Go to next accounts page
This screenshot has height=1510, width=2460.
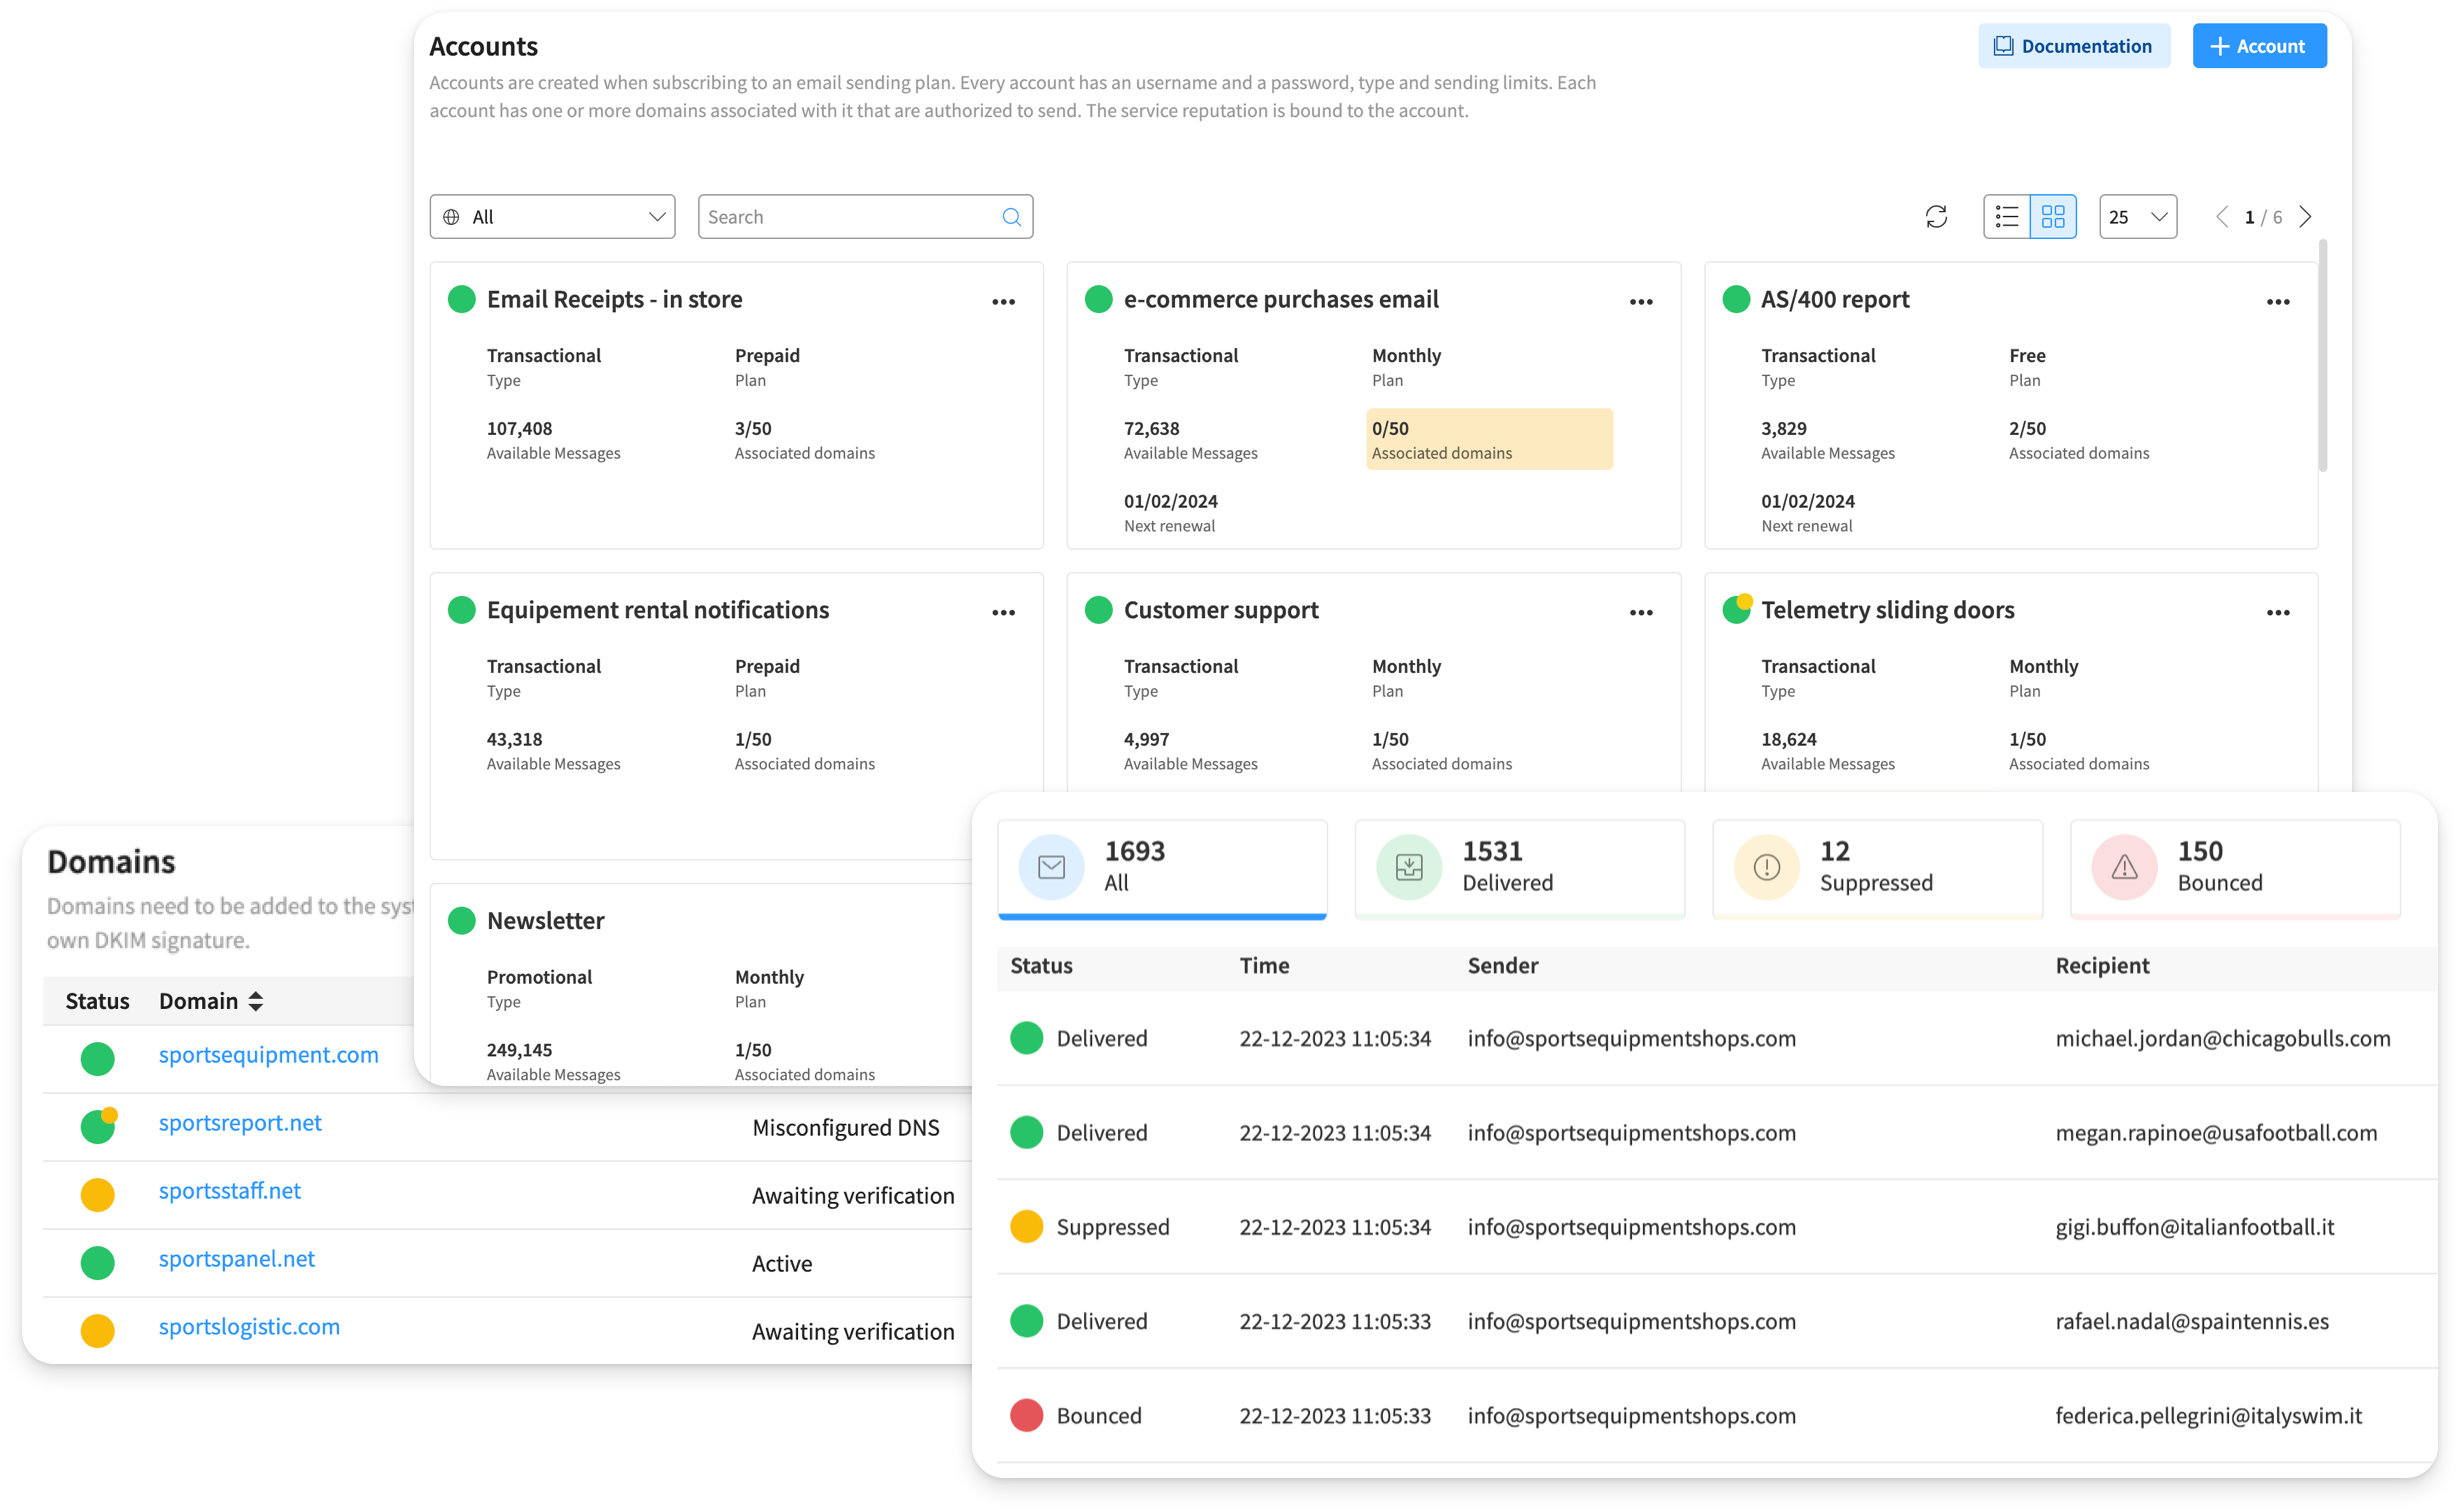click(2305, 217)
